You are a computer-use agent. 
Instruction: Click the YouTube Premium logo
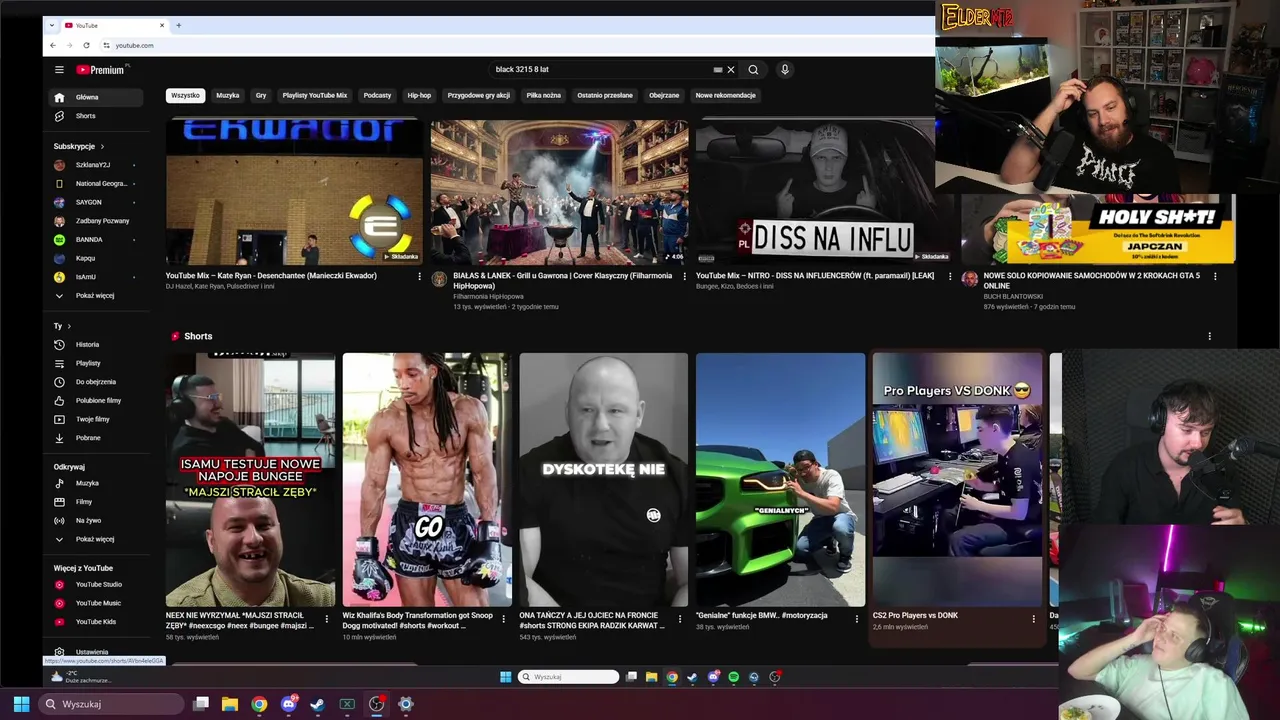coord(102,70)
